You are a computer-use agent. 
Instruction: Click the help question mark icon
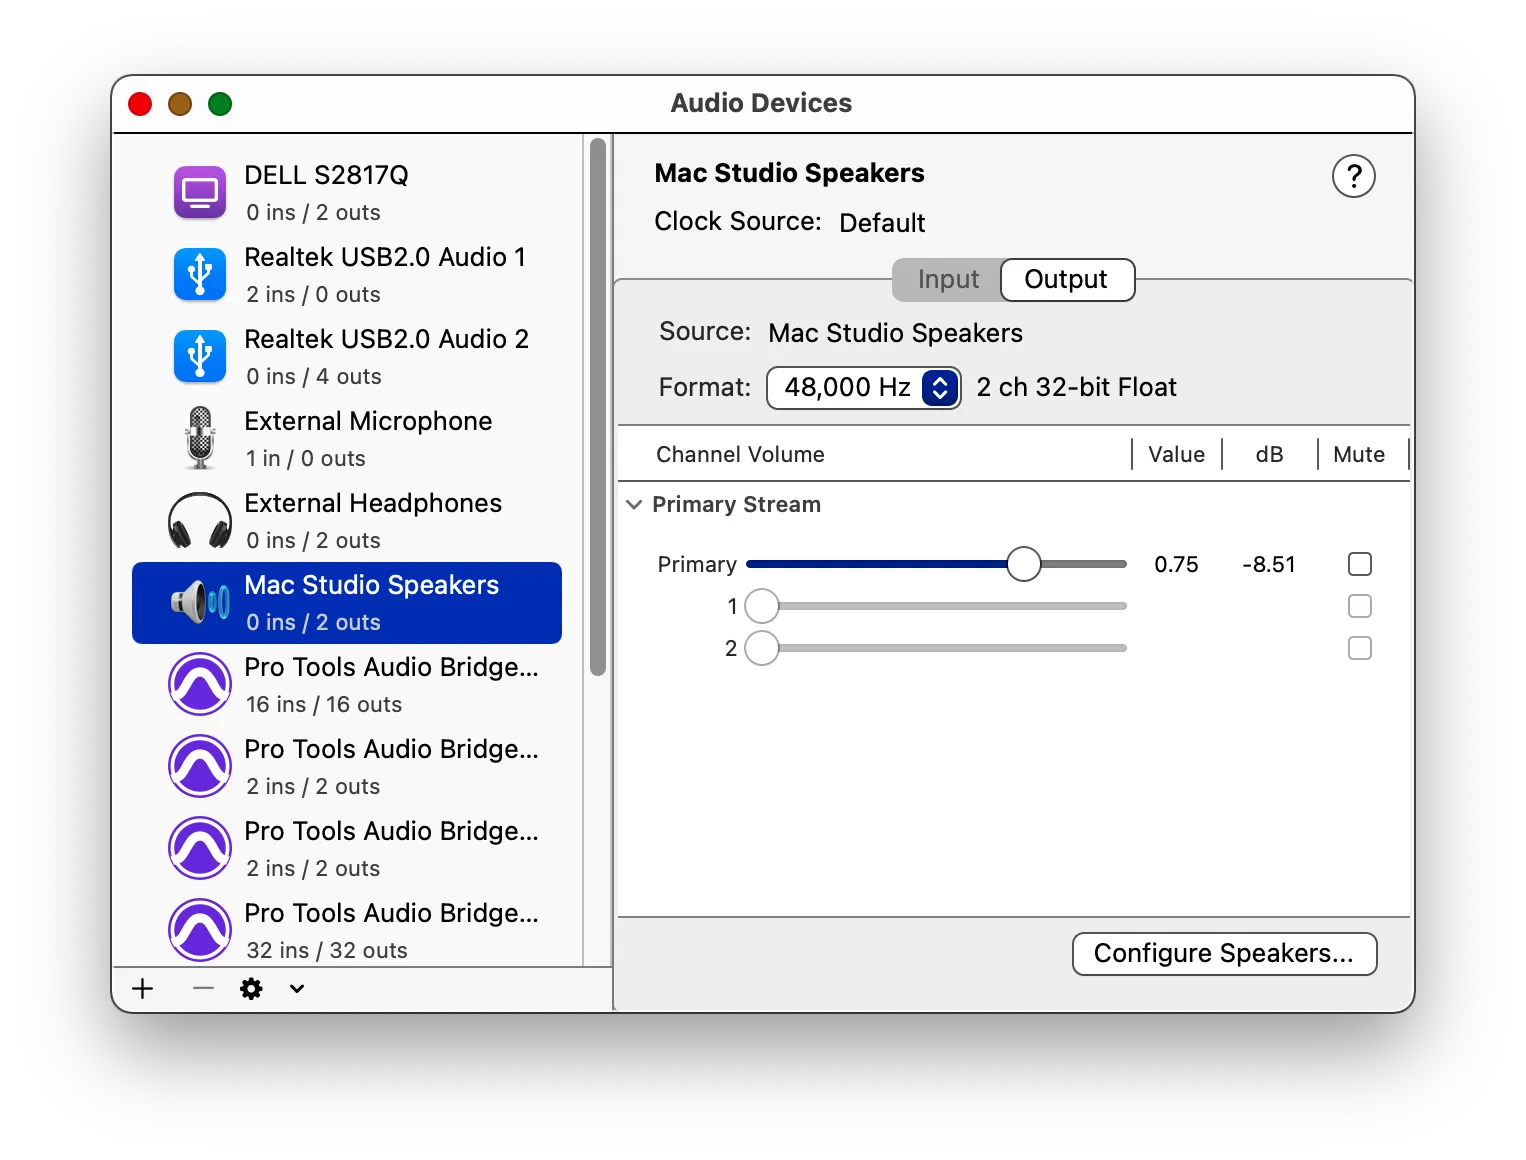point(1354,176)
